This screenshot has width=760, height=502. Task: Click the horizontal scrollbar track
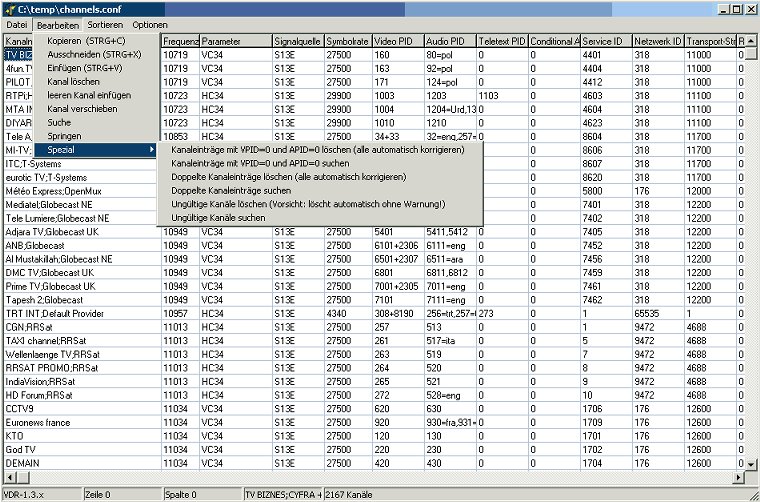pos(400,478)
